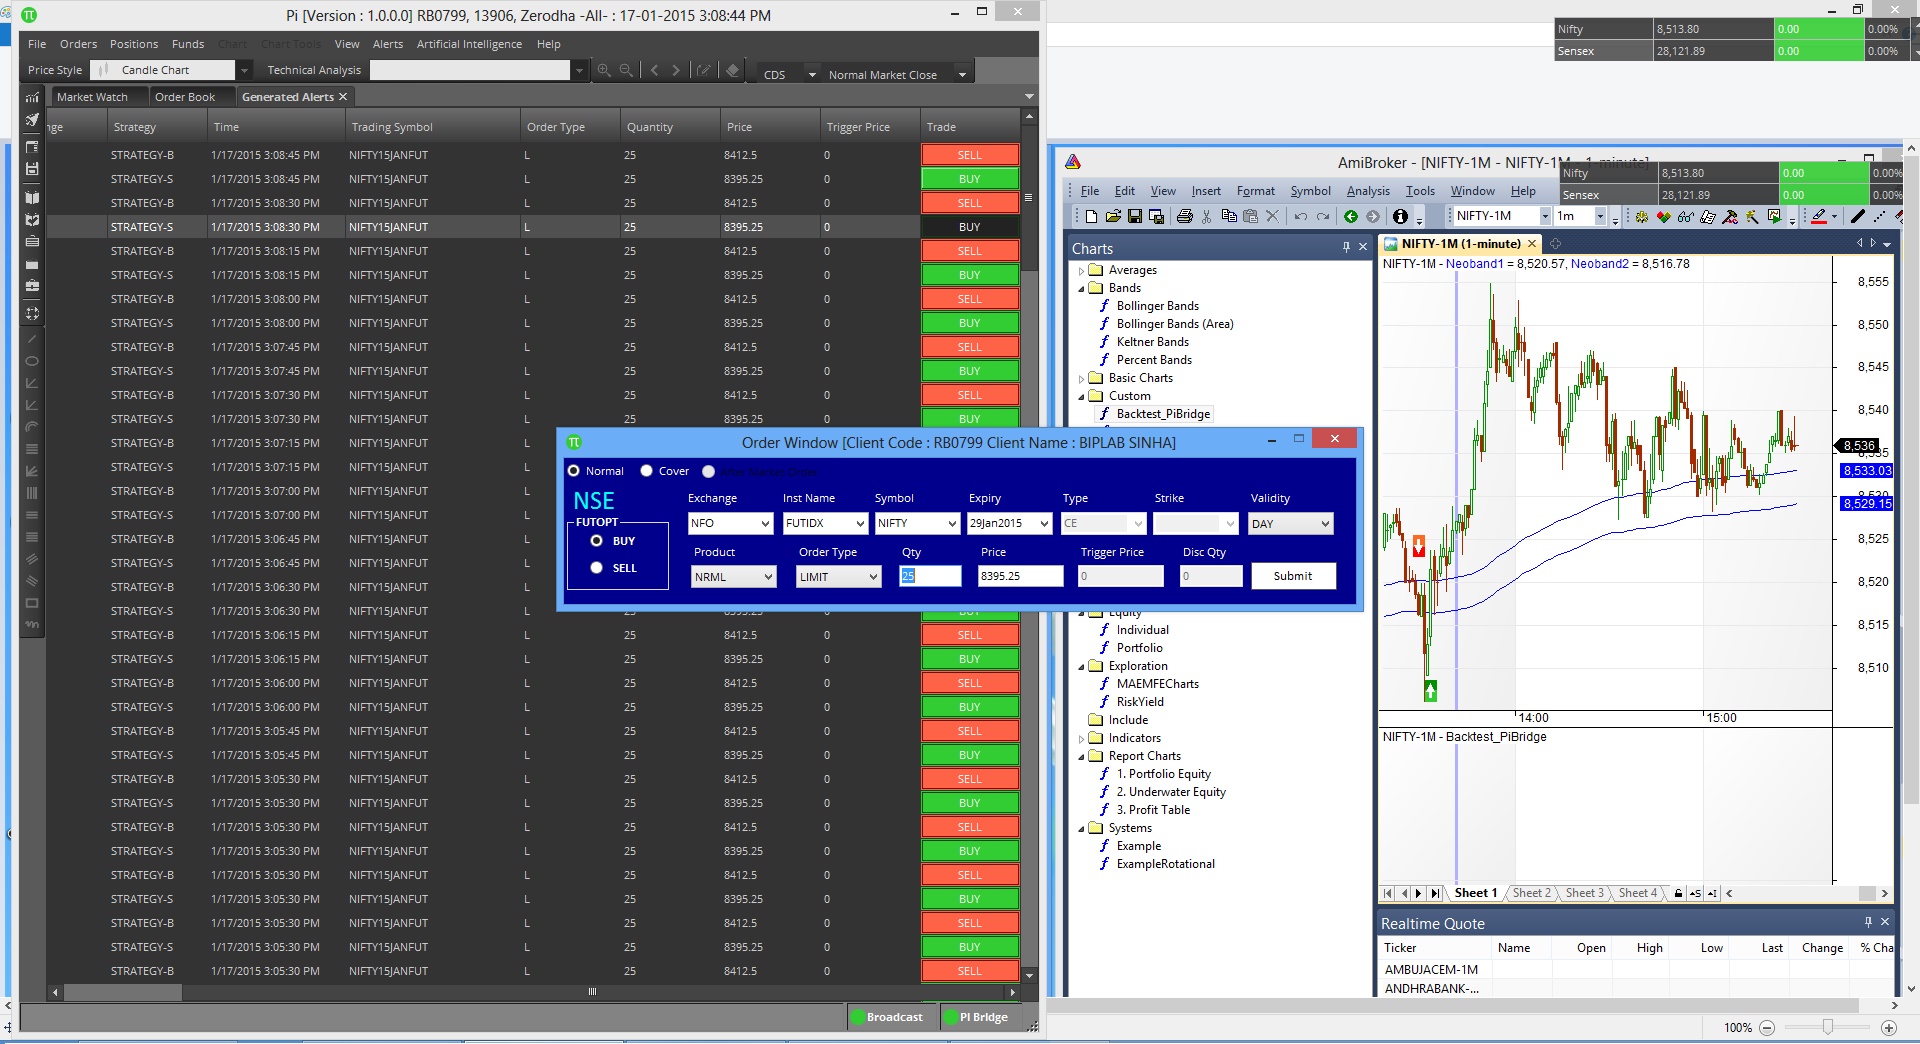Click SELL for STRATEGY-B at 3:08:45 PM
Image resolution: width=1920 pixels, height=1044 pixels.
pos(970,155)
